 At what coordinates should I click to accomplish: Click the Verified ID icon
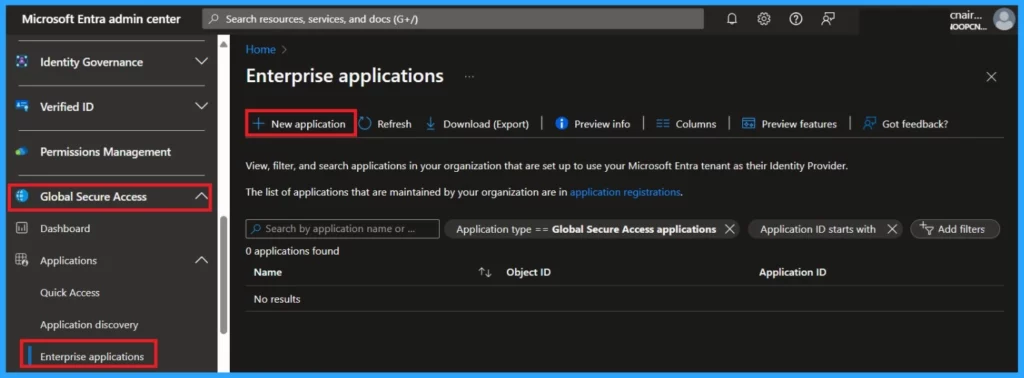tap(22, 106)
